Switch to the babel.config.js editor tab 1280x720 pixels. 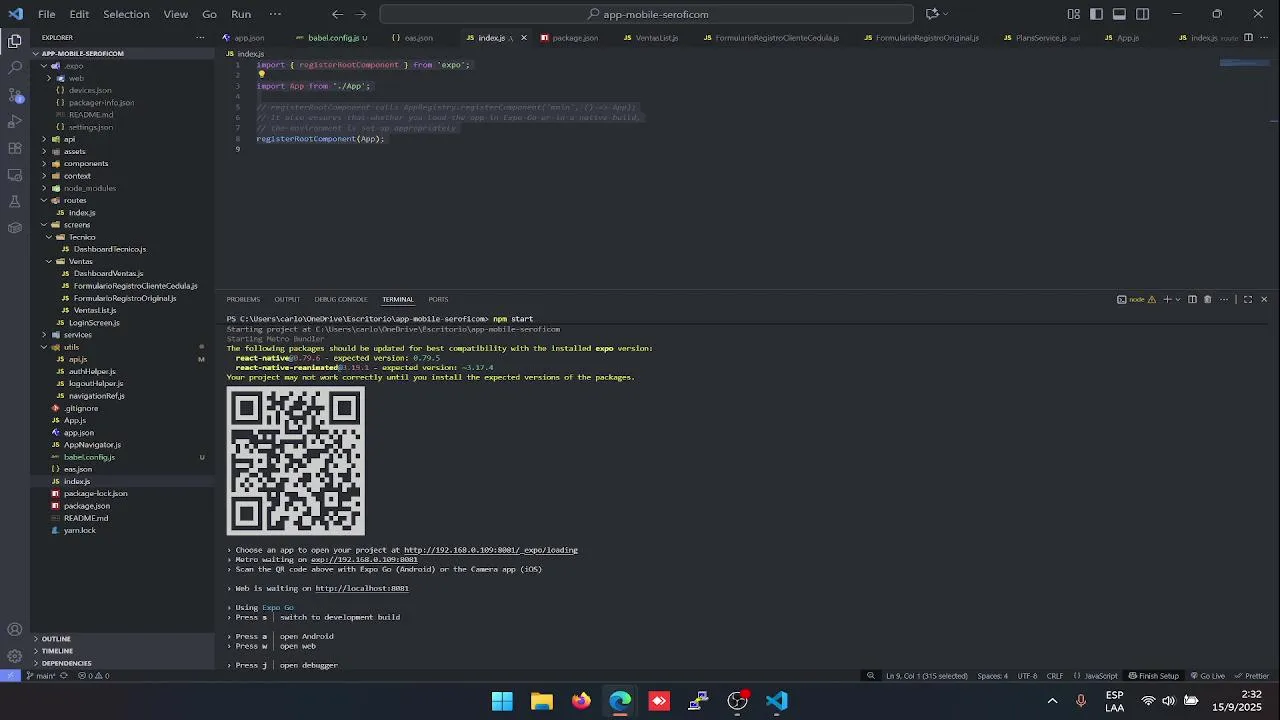point(333,38)
